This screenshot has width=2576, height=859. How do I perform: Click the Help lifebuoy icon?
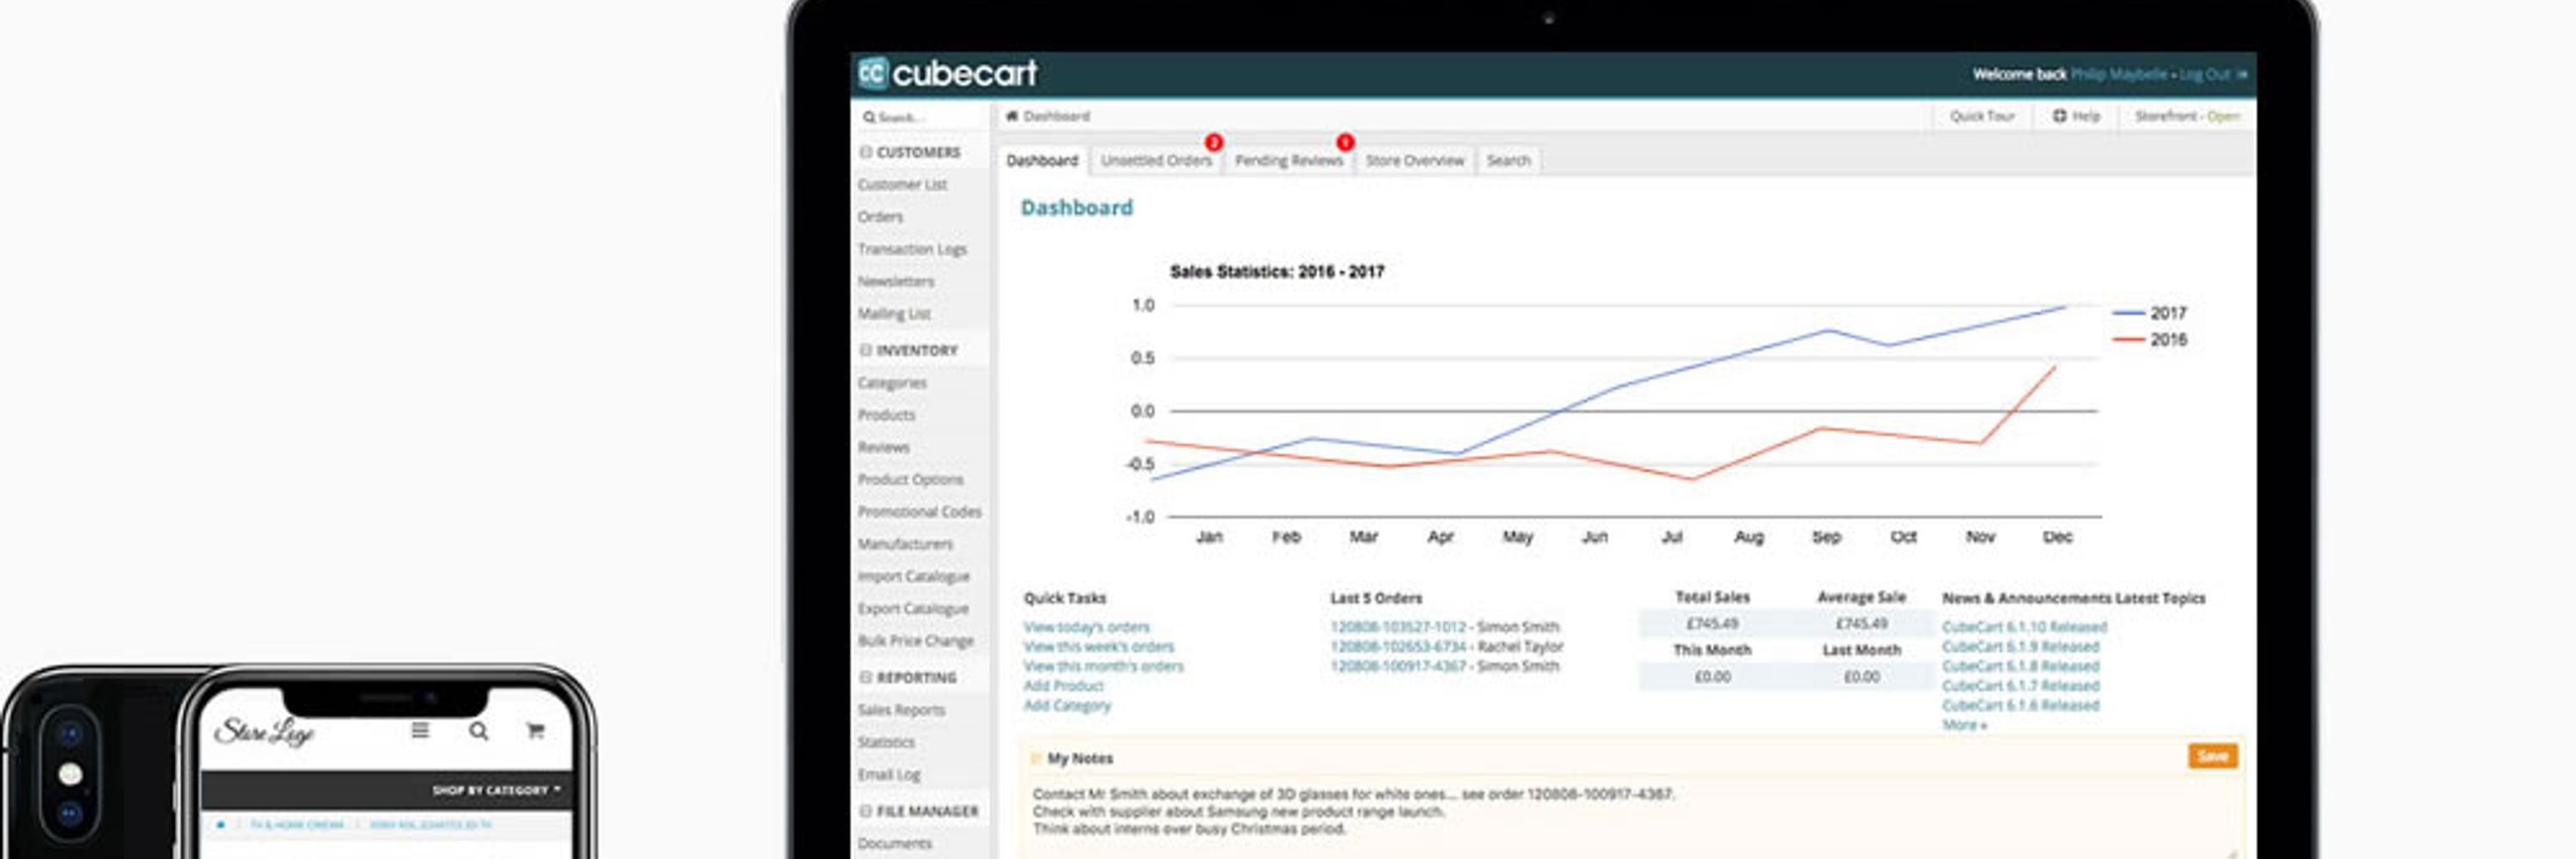(x=2059, y=116)
